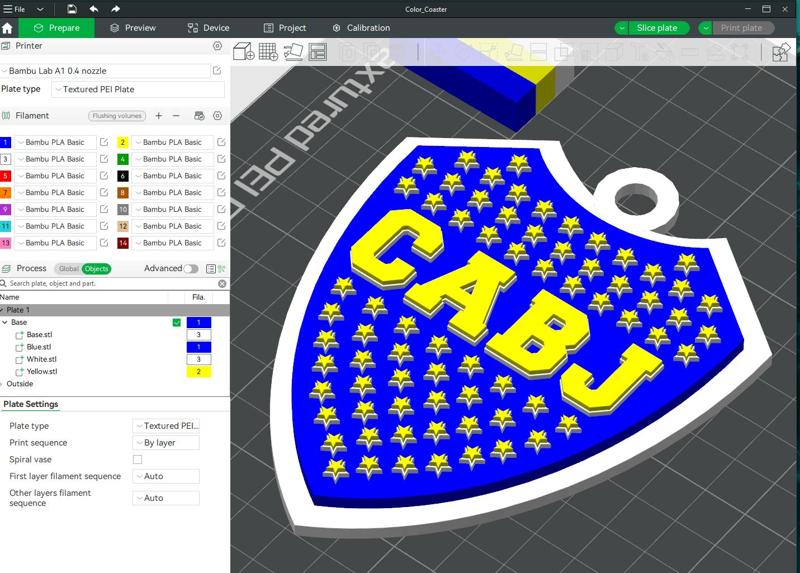Save the project with the disk icon
Viewport: 800px width, 573px height.
(x=72, y=9)
